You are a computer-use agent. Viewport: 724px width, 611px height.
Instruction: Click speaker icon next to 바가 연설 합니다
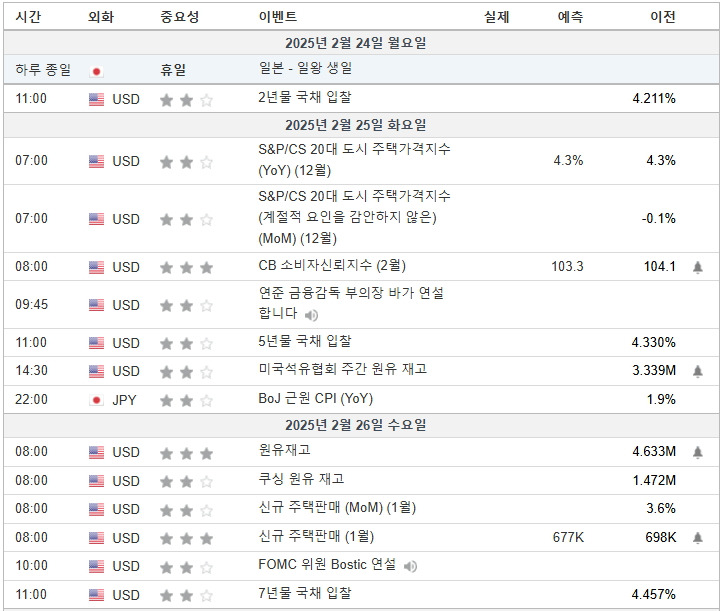311,315
